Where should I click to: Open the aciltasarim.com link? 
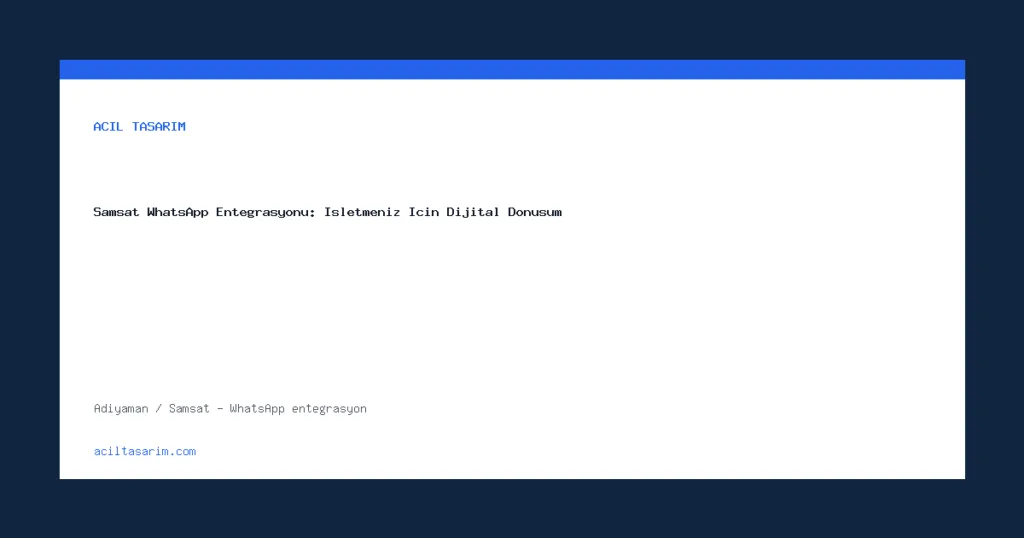144,451
